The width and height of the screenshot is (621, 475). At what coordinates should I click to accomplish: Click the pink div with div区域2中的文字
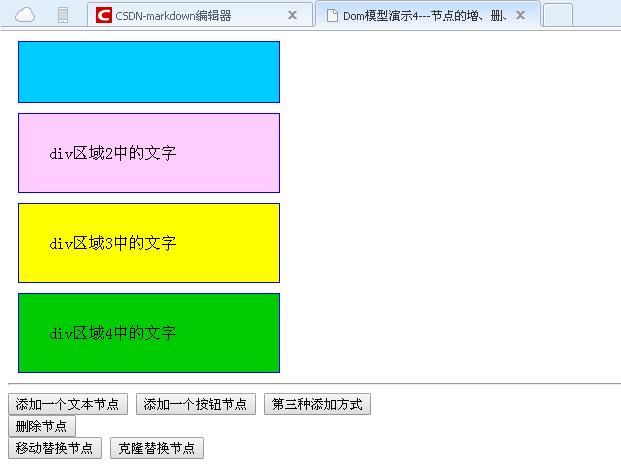click(x=149, y=153)
